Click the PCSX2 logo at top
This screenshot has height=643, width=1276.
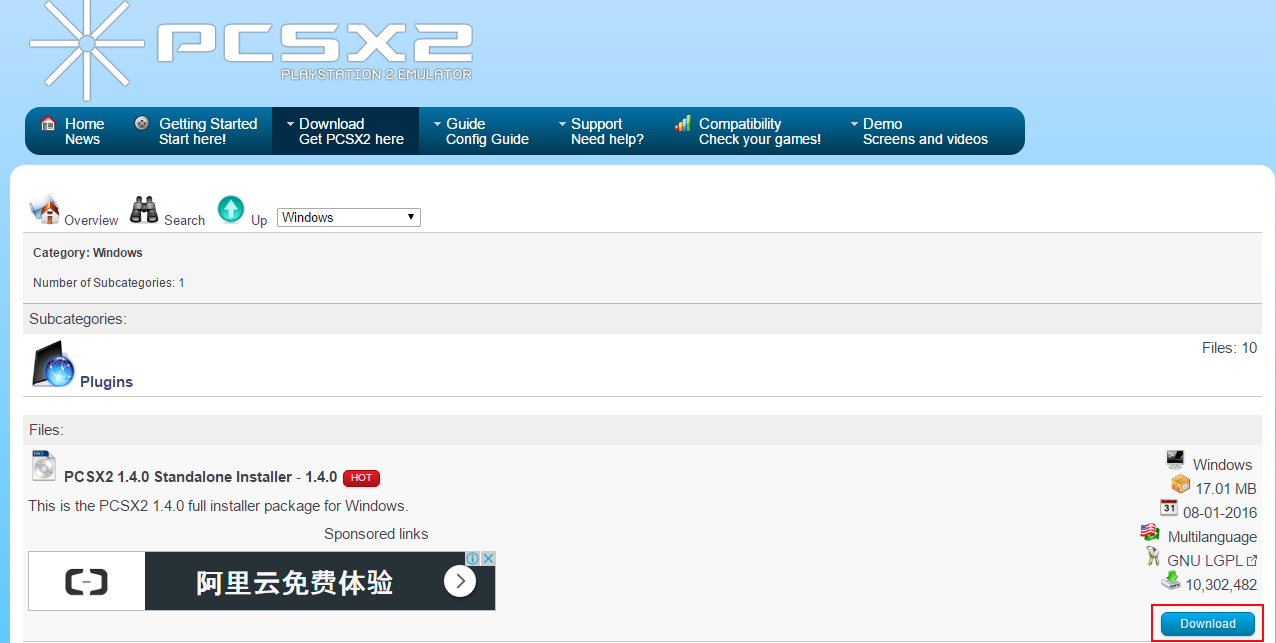point(250,48)
